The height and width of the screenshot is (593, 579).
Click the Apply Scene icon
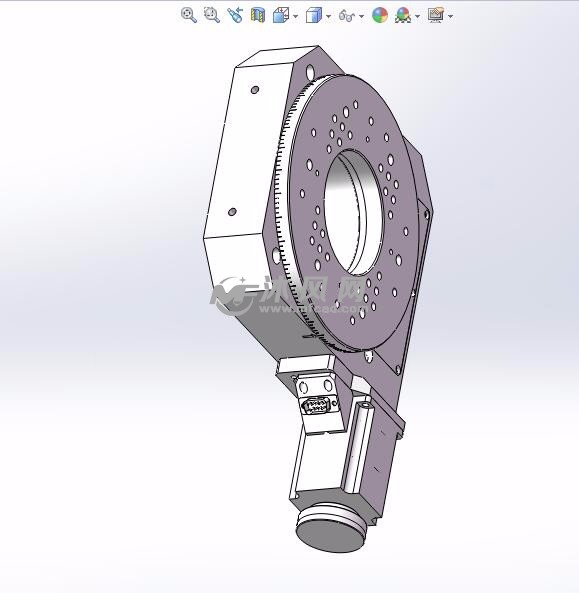coord(403,16)
